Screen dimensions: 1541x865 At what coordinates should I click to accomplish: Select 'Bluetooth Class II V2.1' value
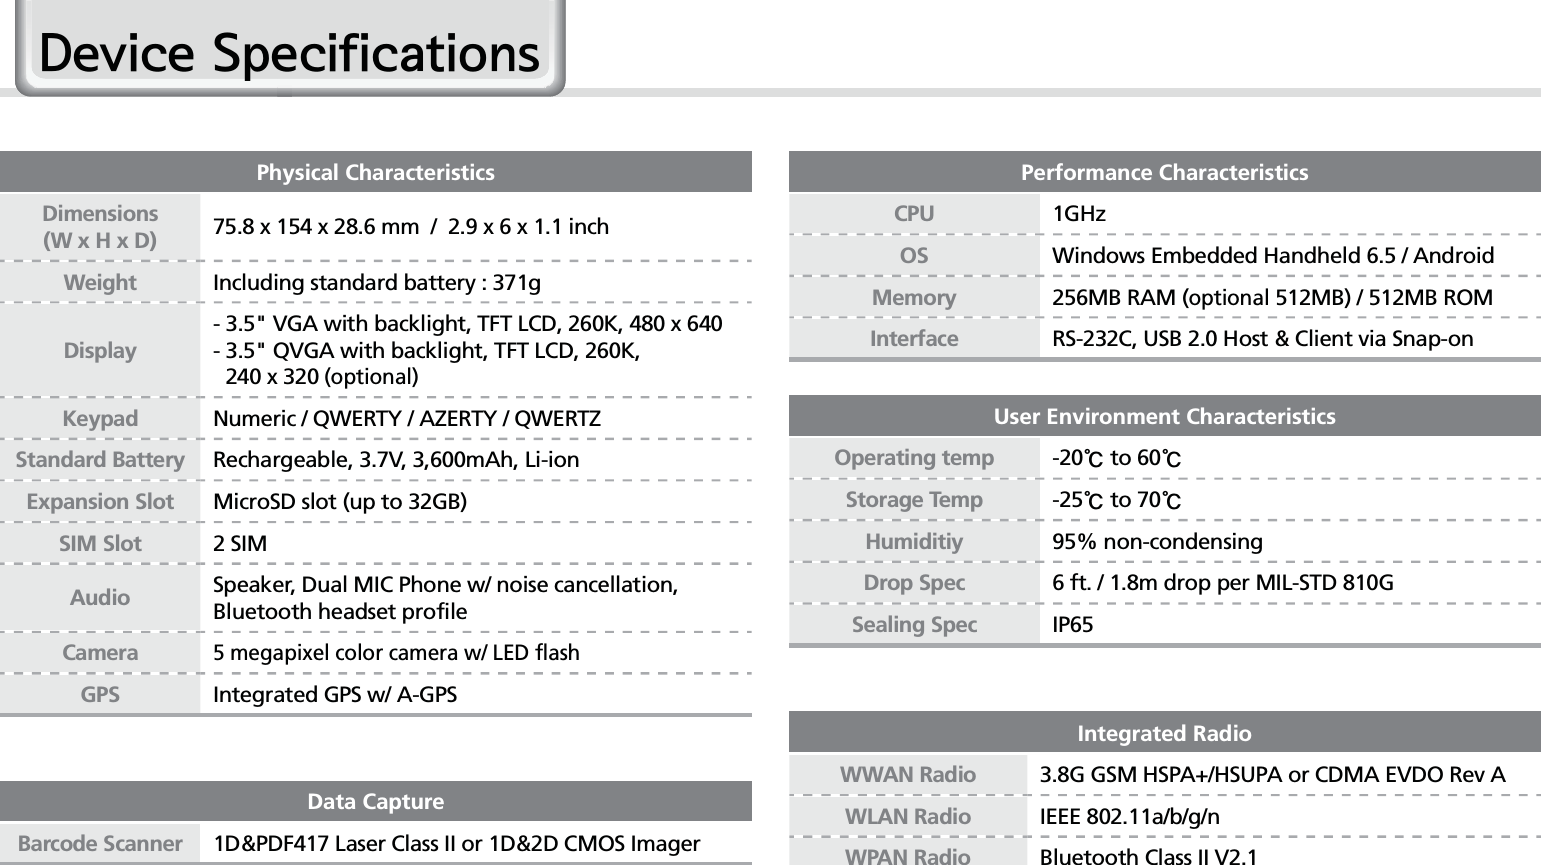(x=1149, y=856)
